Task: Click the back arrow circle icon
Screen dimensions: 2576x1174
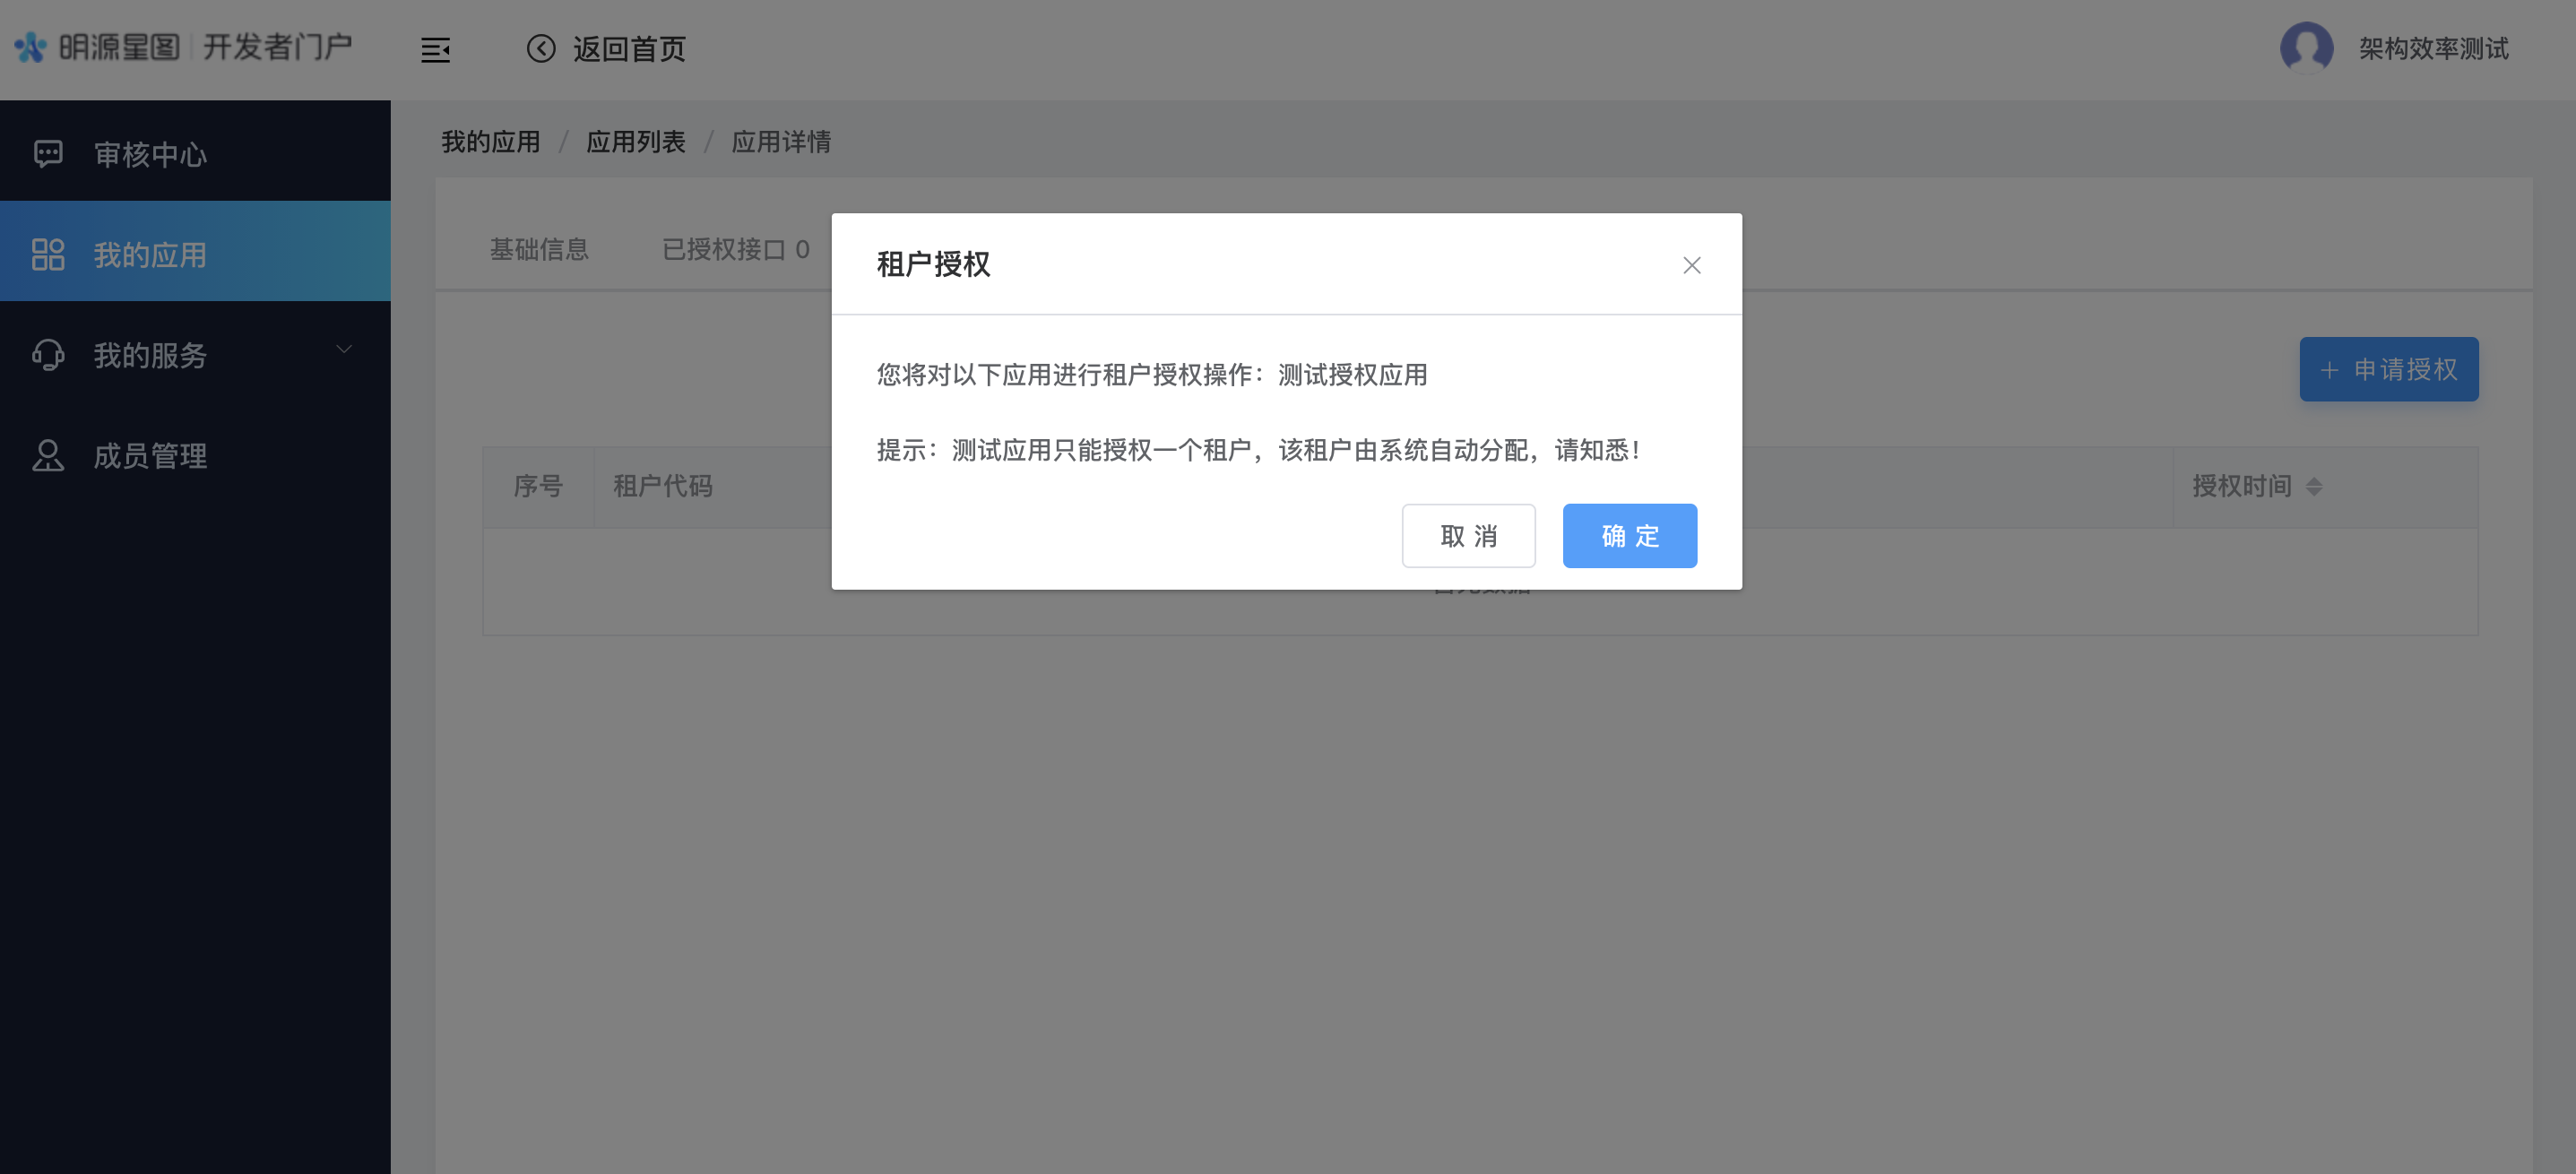Action: tap(541, 48)
